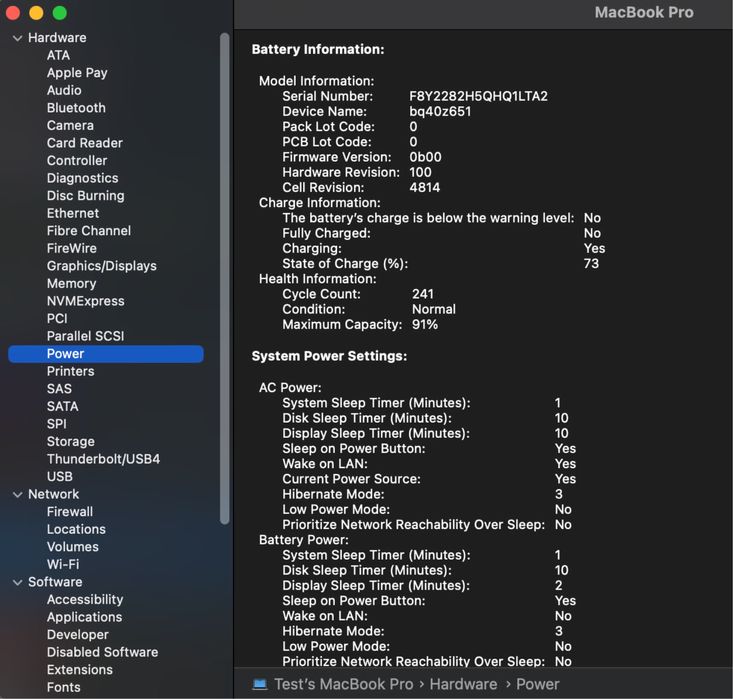Click the yellow minimize window button
The image size is (733, 699).
36,13
